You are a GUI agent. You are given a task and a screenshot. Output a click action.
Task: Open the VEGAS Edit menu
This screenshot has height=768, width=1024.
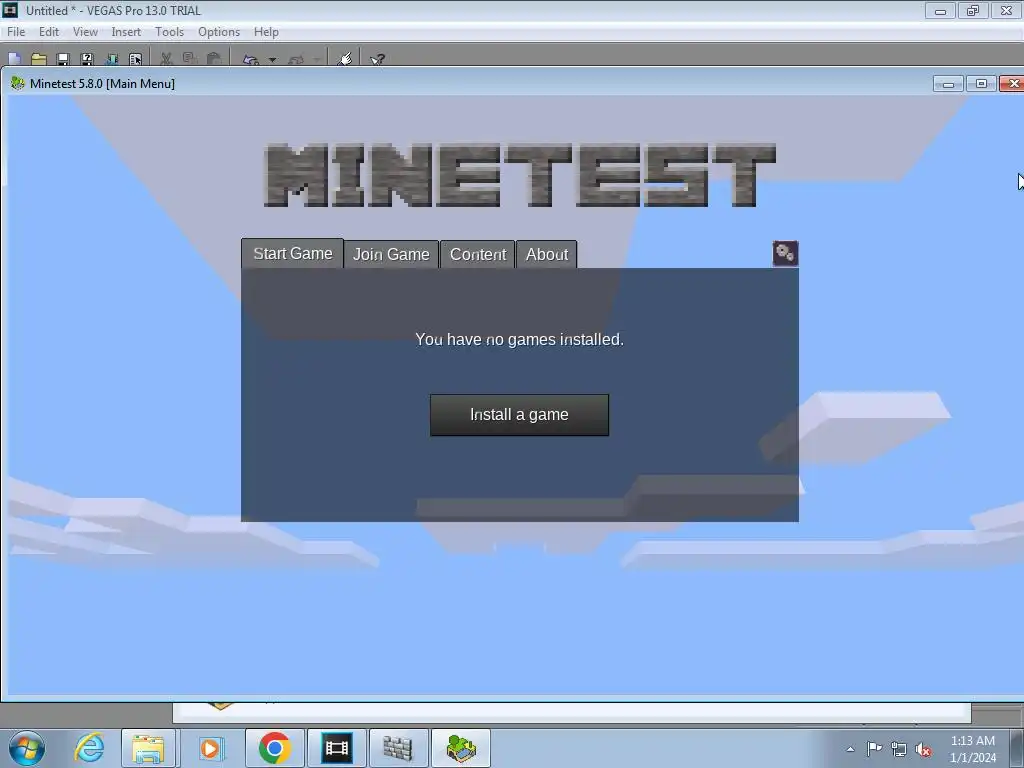(48, 31)
